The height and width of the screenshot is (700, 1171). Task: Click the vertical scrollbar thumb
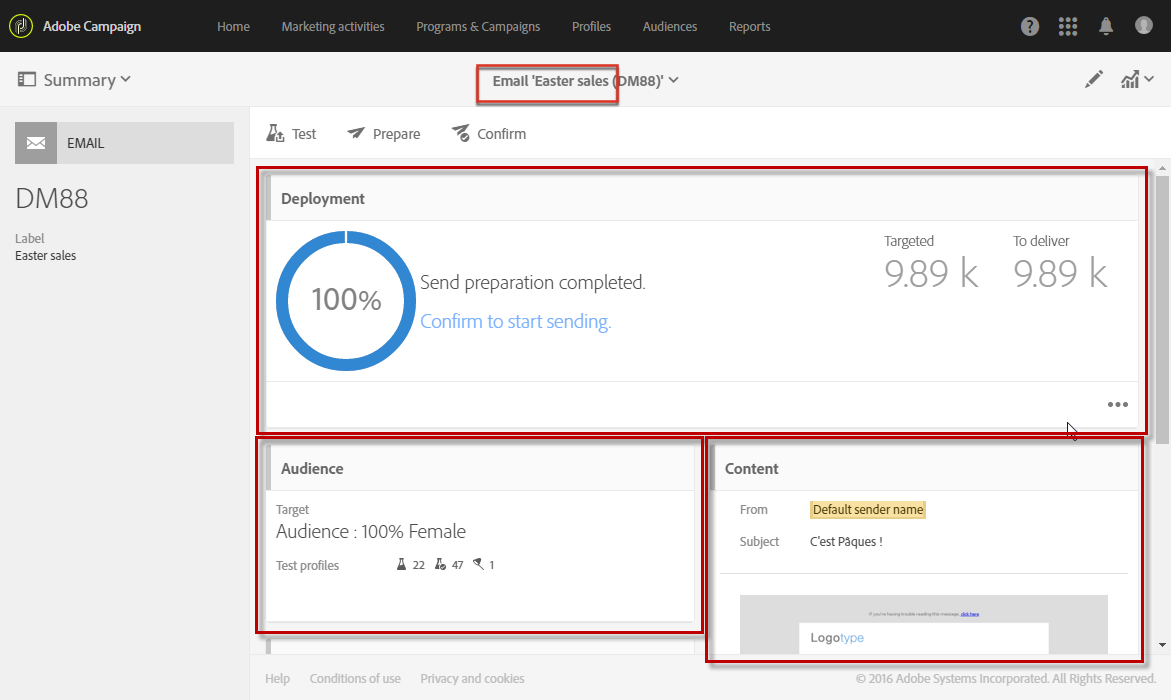click(x=1162, y=308)
